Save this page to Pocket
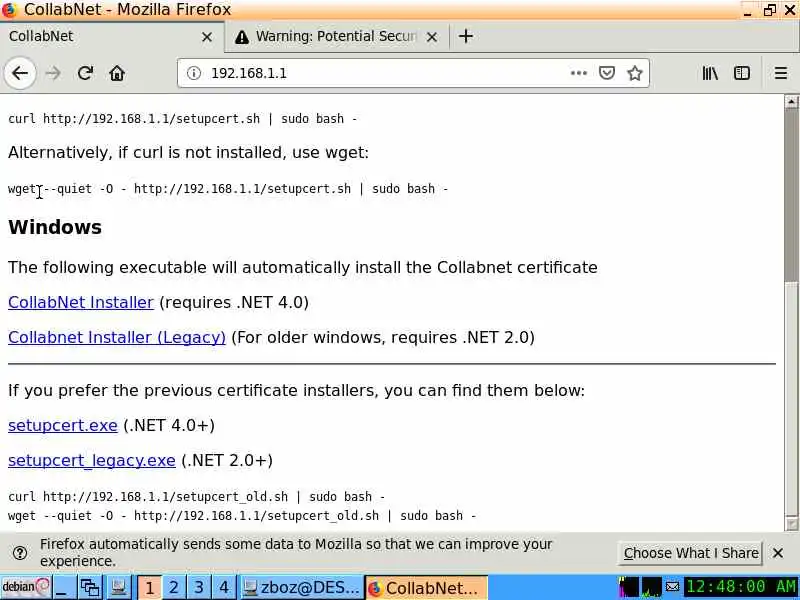The width and height of the screenshot is (800, 600). [x=607, y=73]
